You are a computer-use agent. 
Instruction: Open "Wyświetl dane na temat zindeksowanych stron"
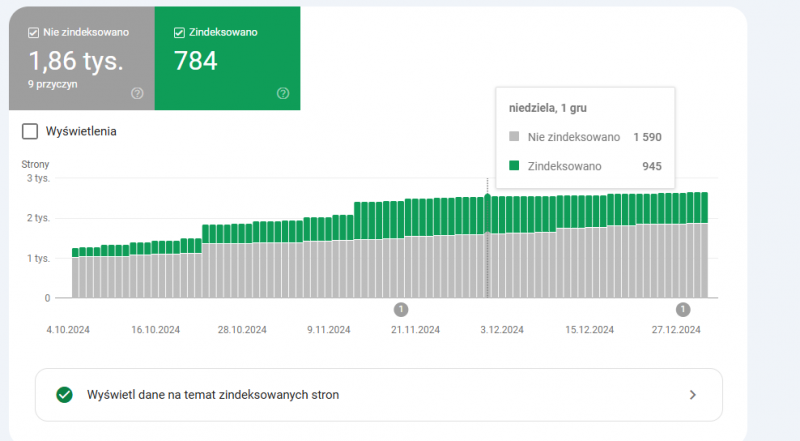point(213,395)
